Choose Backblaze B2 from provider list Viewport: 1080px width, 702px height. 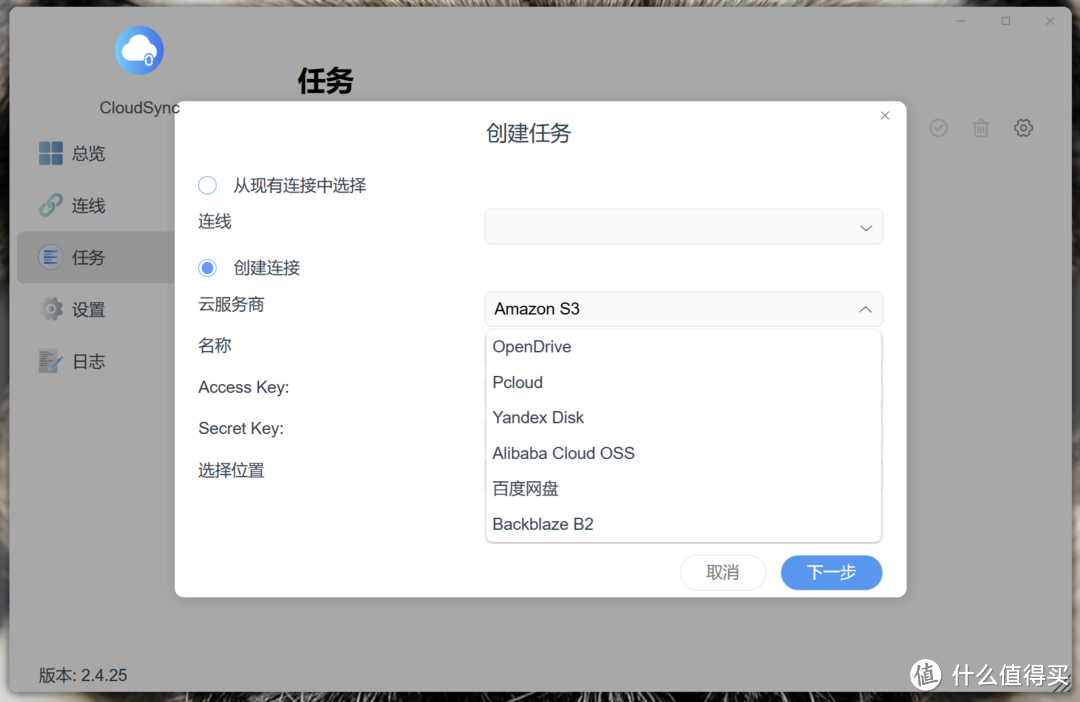pyautogui.click(x=683, y=524)
